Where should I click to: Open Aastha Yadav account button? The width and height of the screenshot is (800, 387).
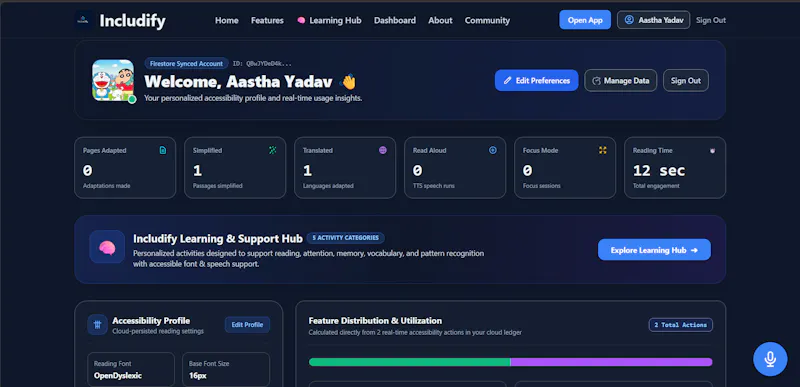654,20
